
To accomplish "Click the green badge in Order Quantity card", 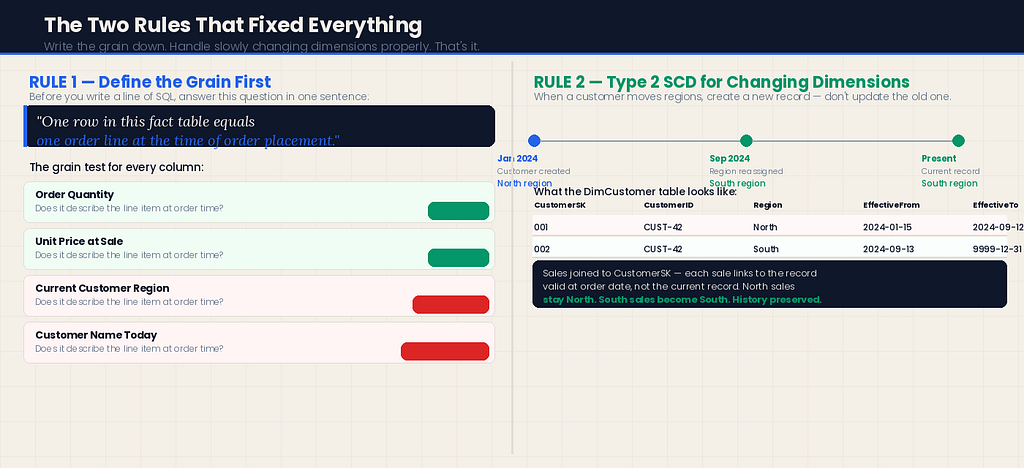I will [x=458, y=211].
